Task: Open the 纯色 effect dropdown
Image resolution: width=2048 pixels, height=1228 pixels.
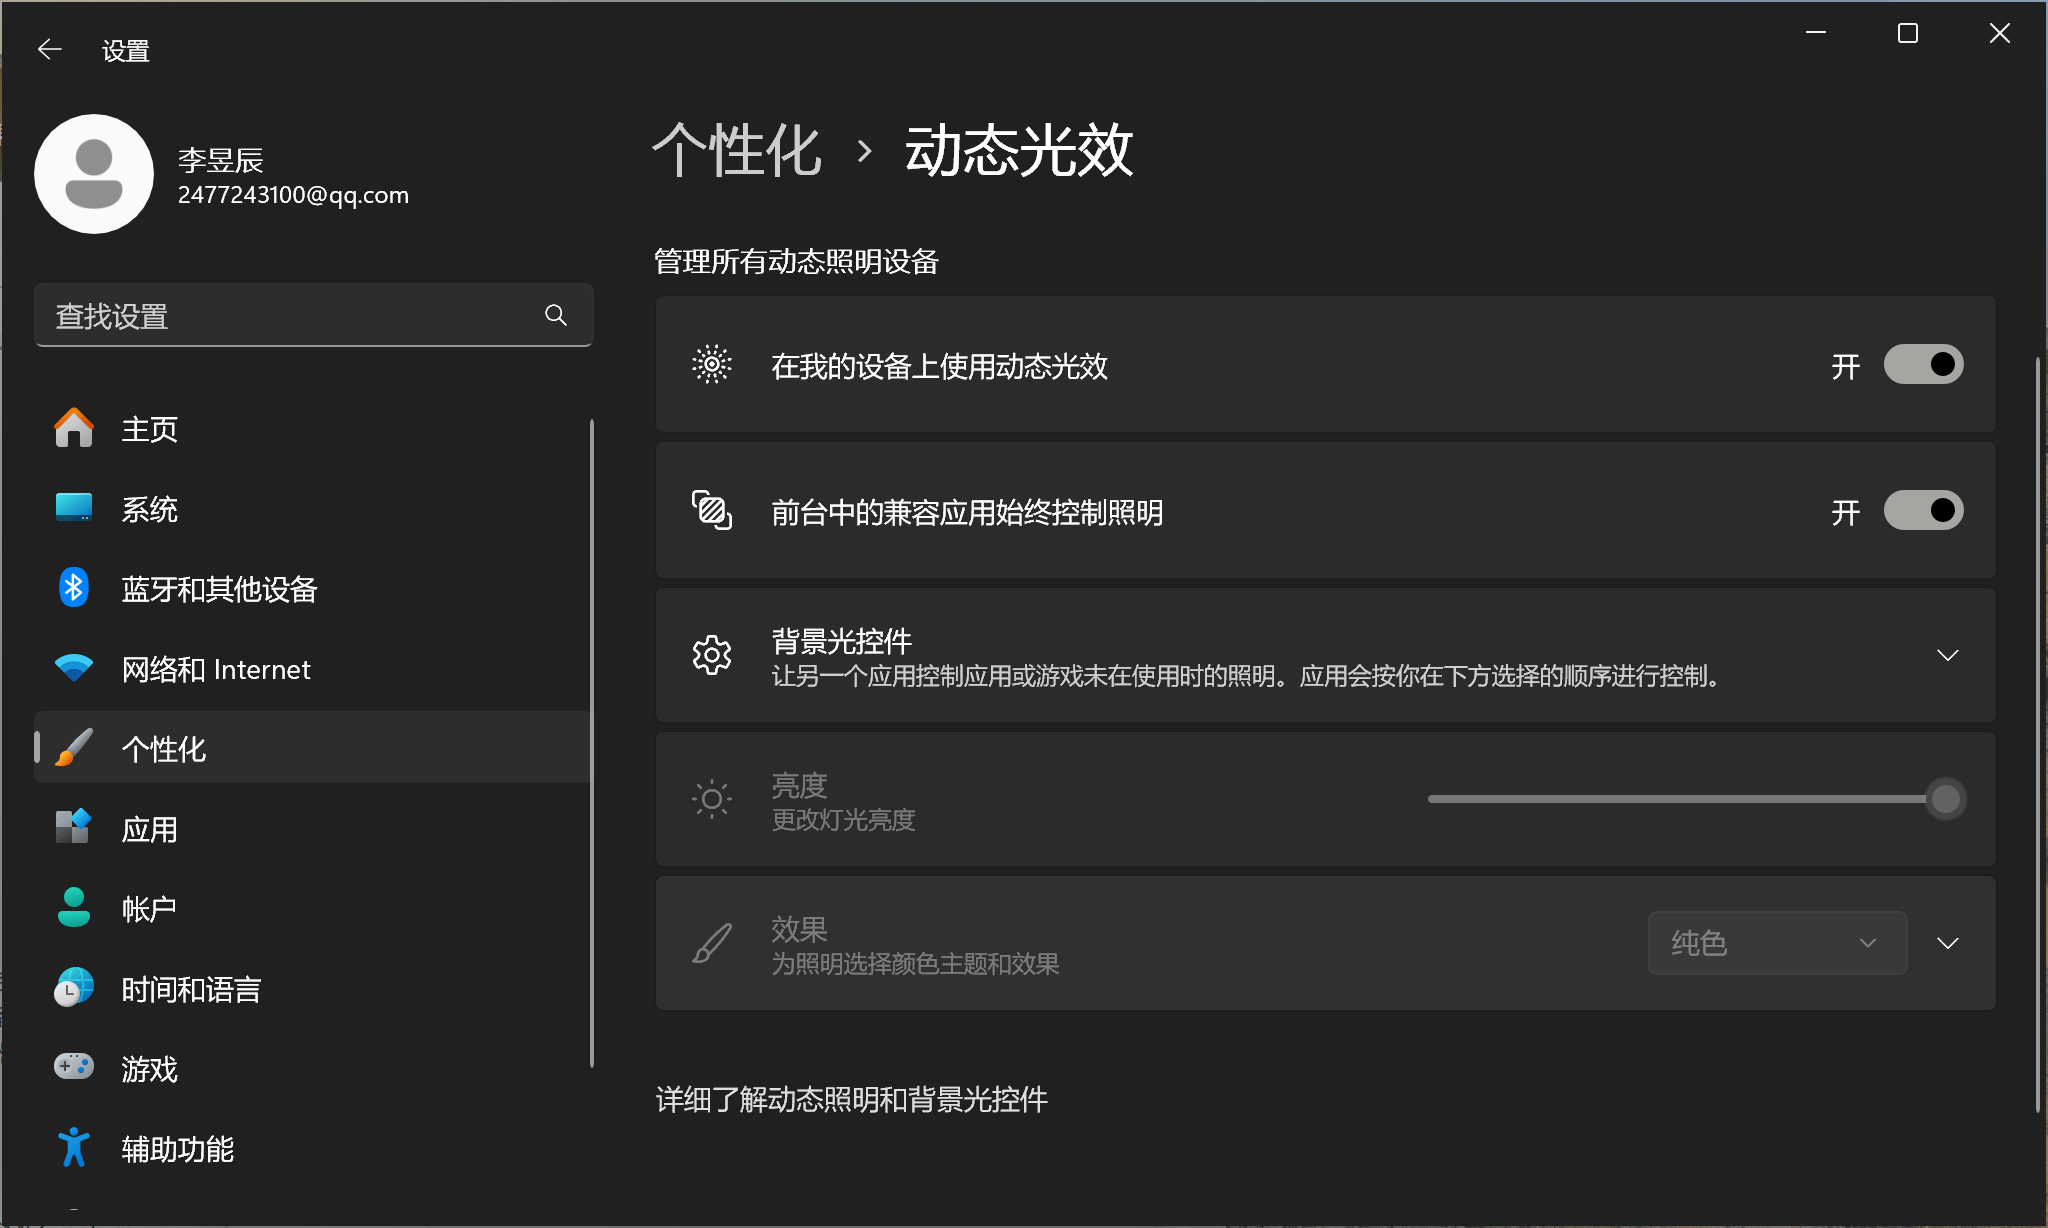Action: click(x=1776, y=943)
